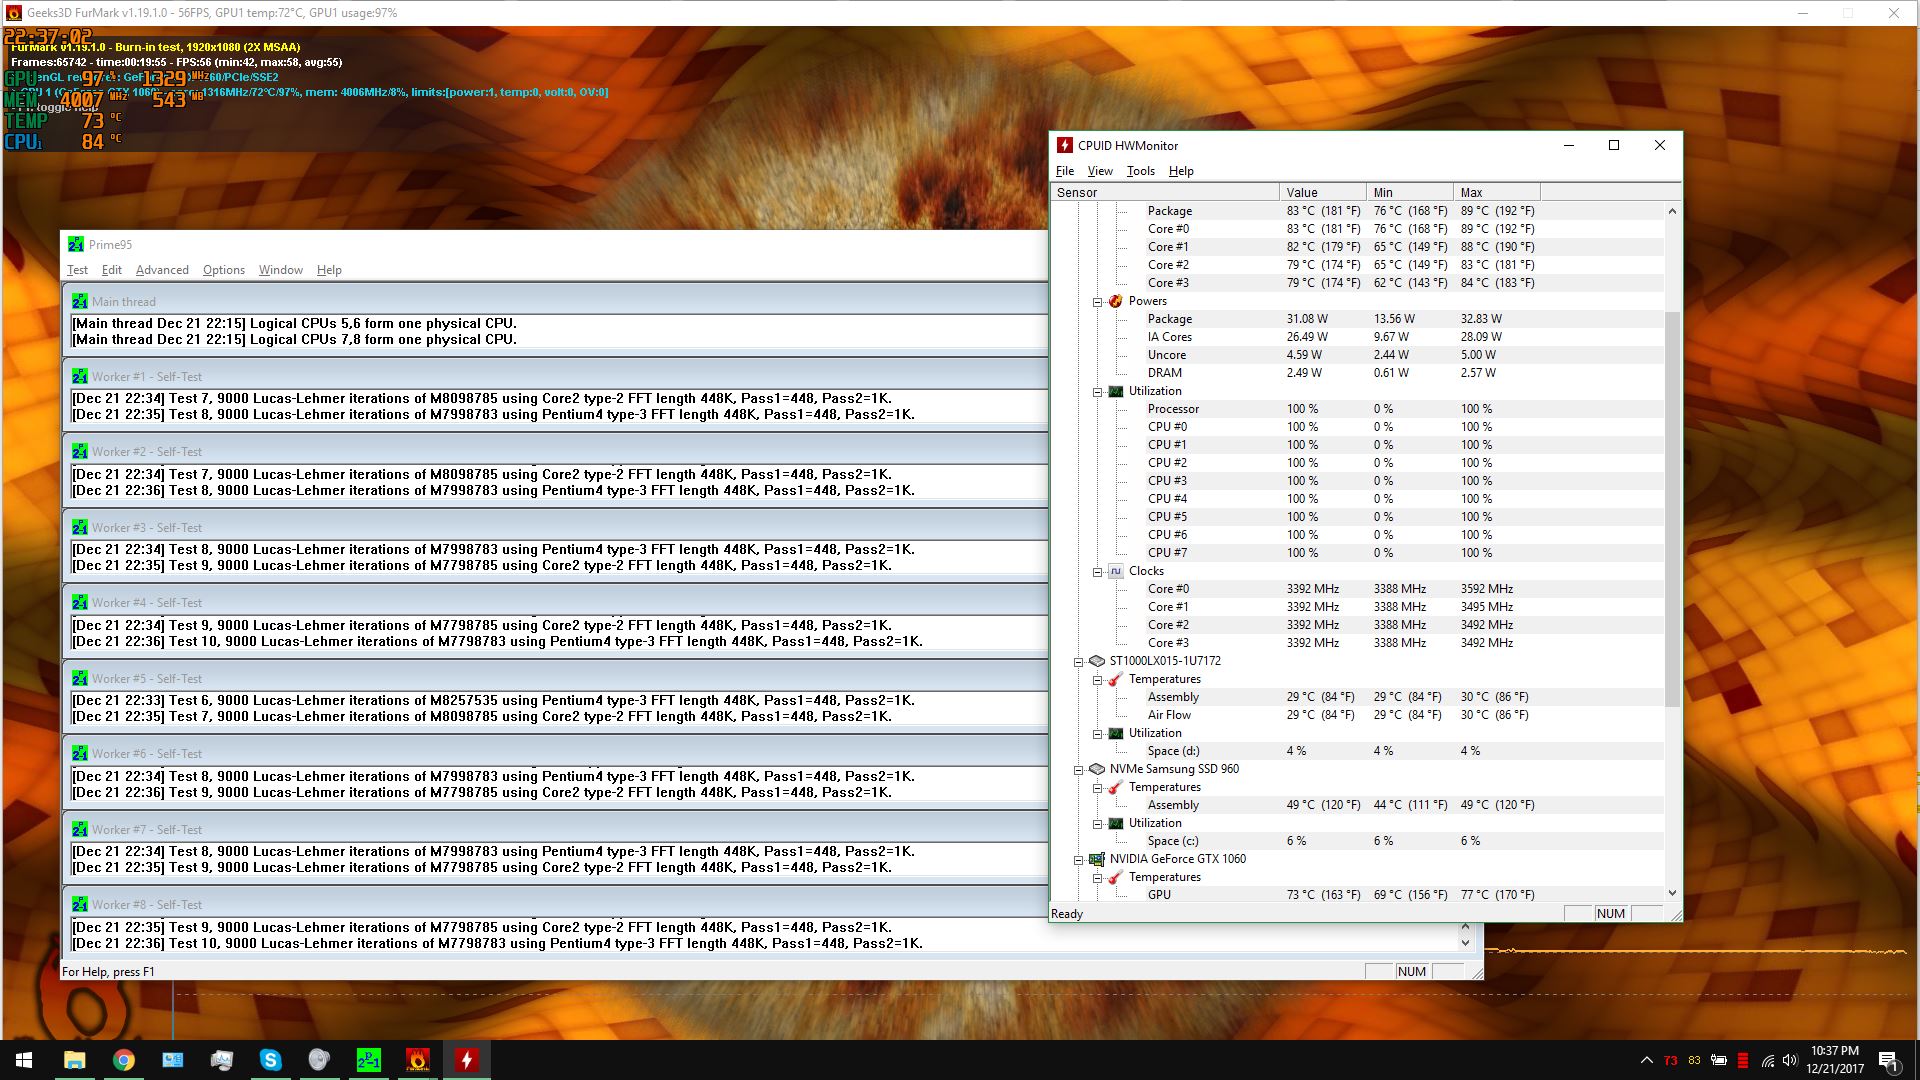Collapse the GTX 1060 Temperatures node
1920x1080 pixels.
(x=1097, y=877)
